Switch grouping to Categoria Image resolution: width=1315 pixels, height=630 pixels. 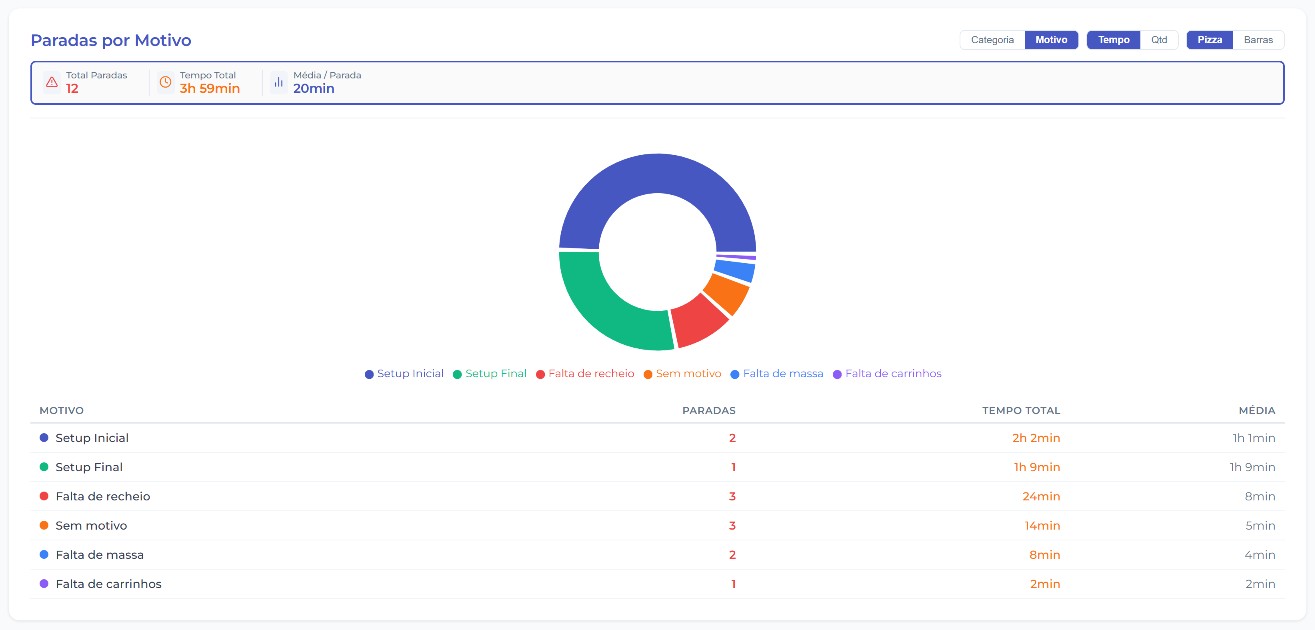tap(992, 40)
